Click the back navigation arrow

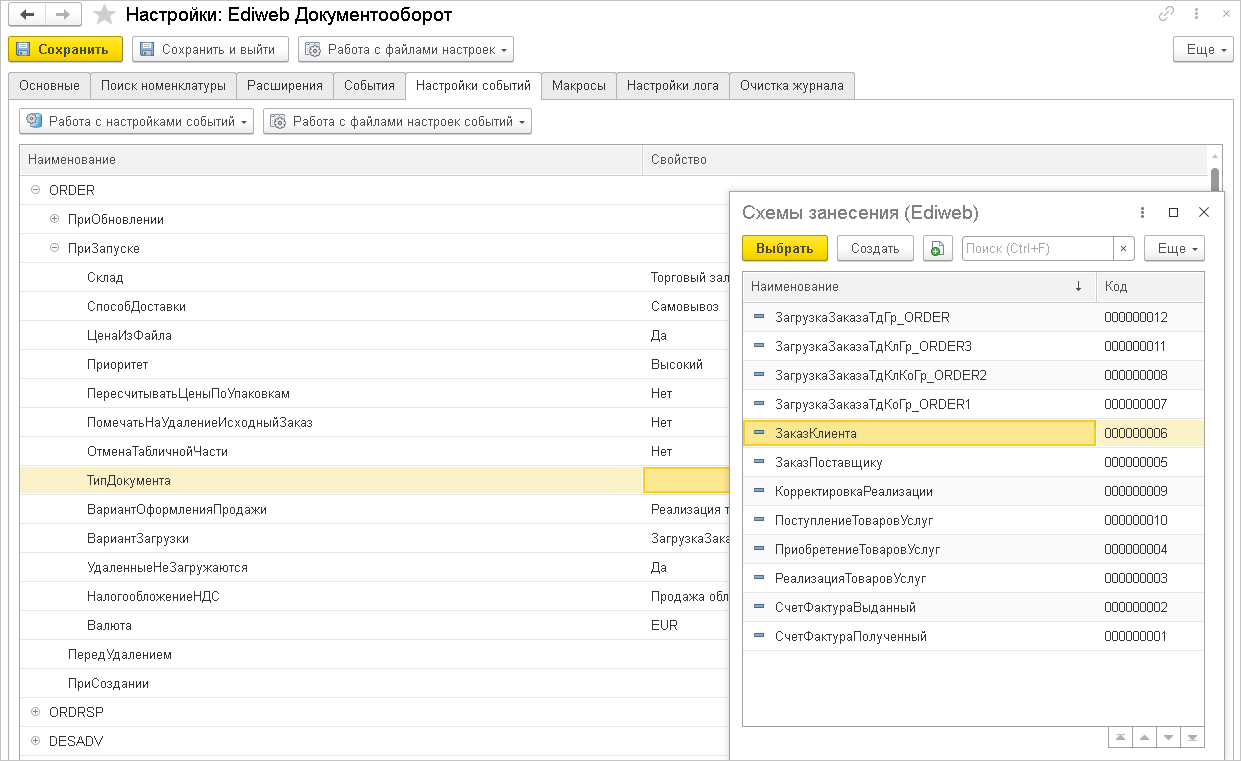(x=27, y=15)
